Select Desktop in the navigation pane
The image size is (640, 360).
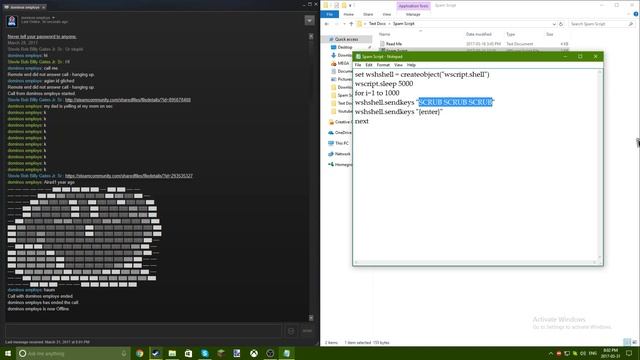coord(344,47)
